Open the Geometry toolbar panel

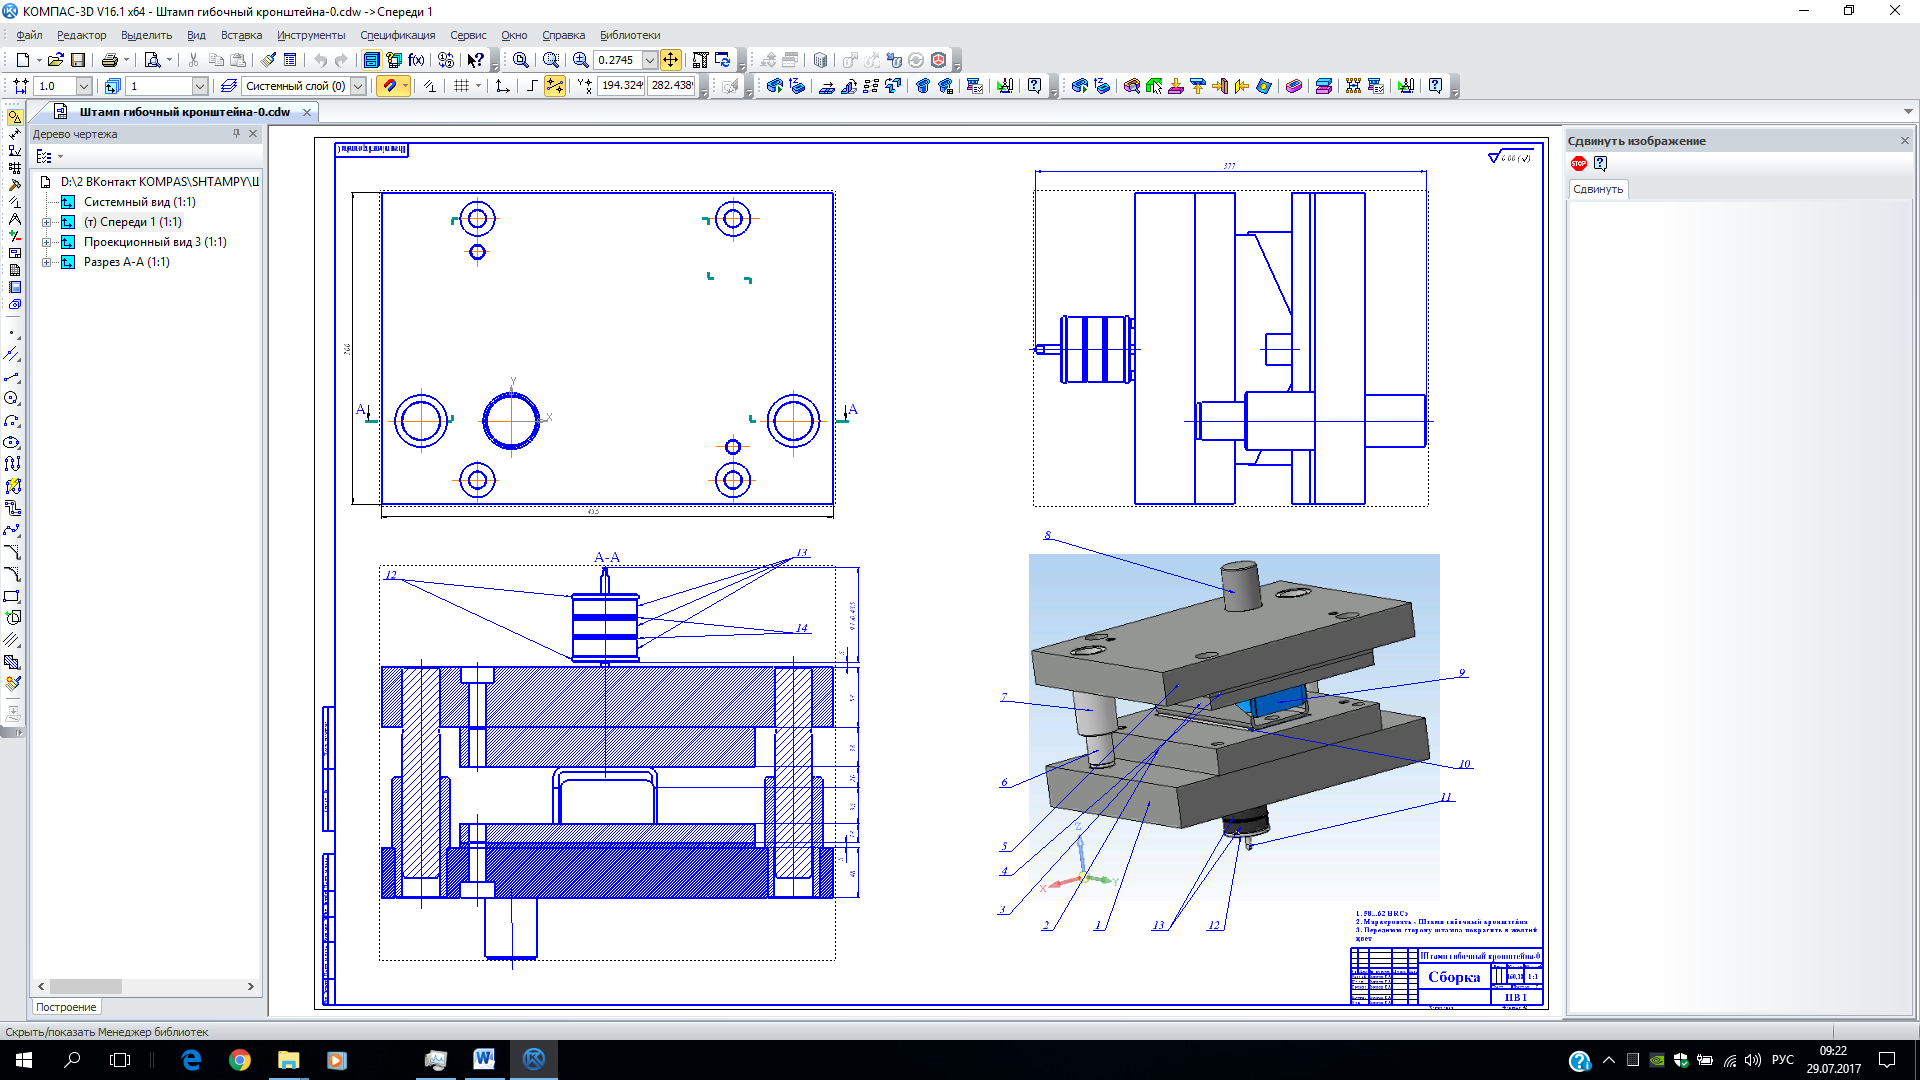click(14, 117)
